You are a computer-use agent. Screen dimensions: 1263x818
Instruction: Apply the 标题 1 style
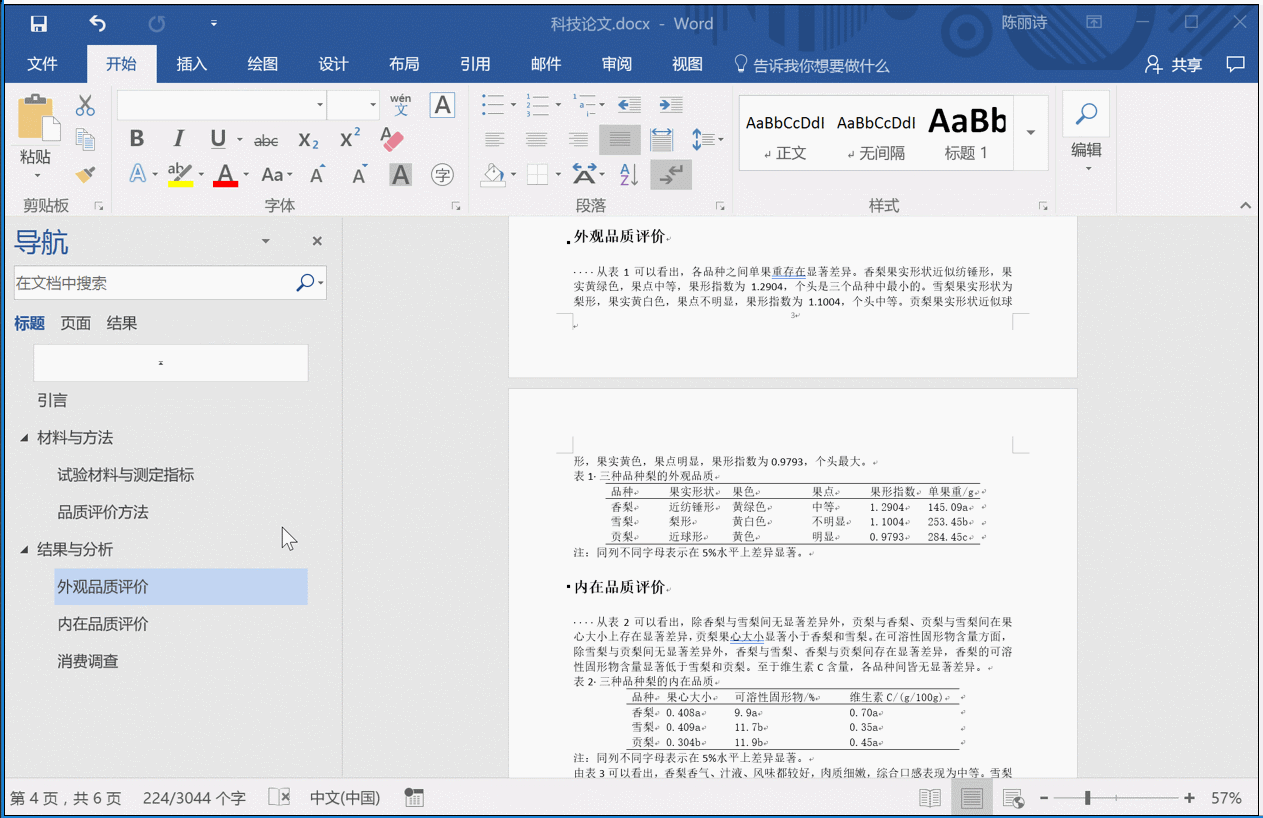pos(966,134)
